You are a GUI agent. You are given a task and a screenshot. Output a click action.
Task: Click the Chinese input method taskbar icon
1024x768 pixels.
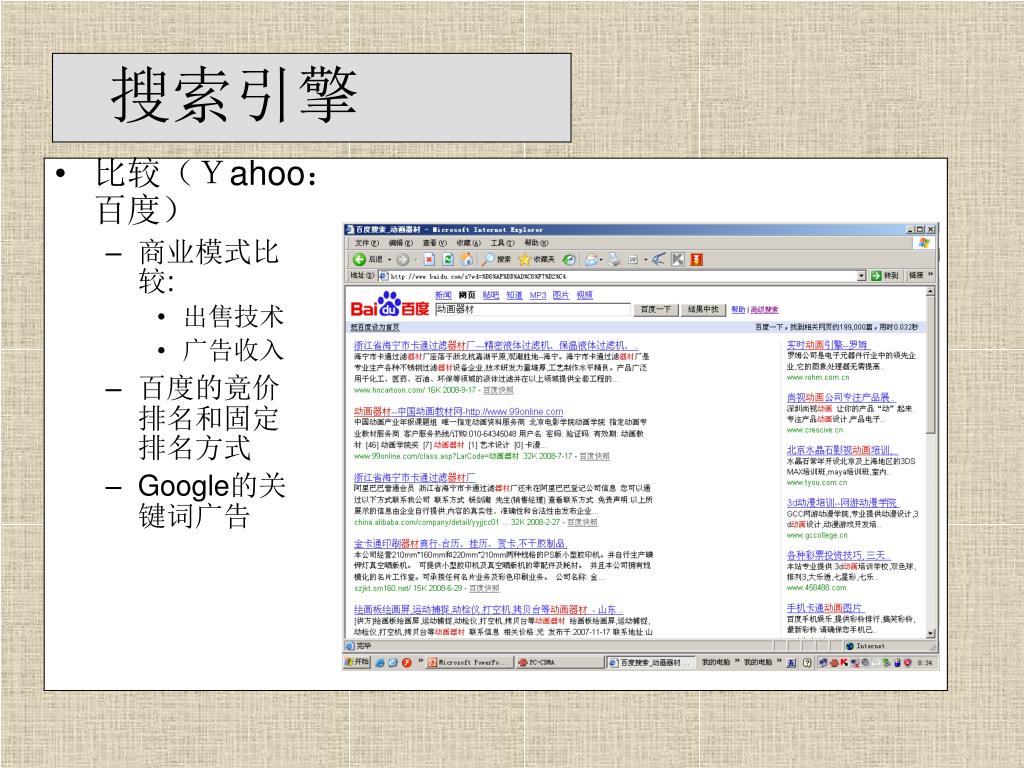point(791,662)
